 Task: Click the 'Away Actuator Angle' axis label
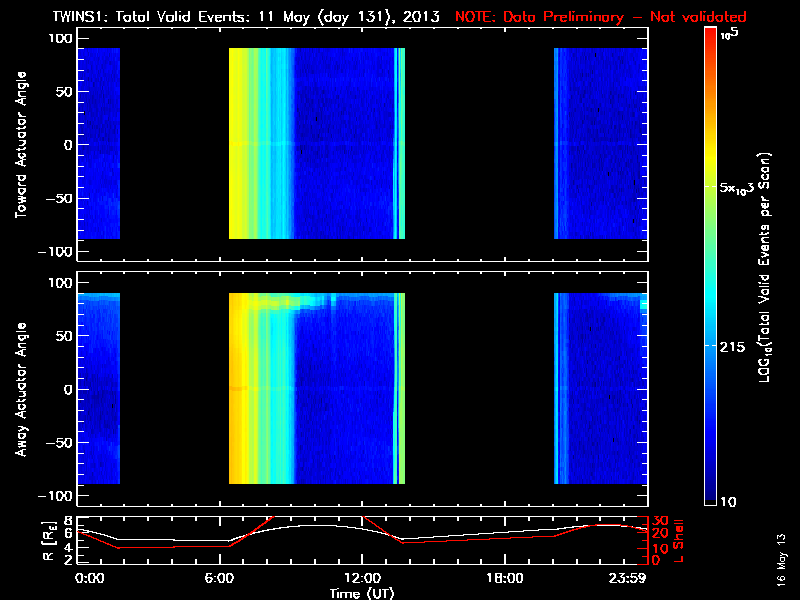20,389
